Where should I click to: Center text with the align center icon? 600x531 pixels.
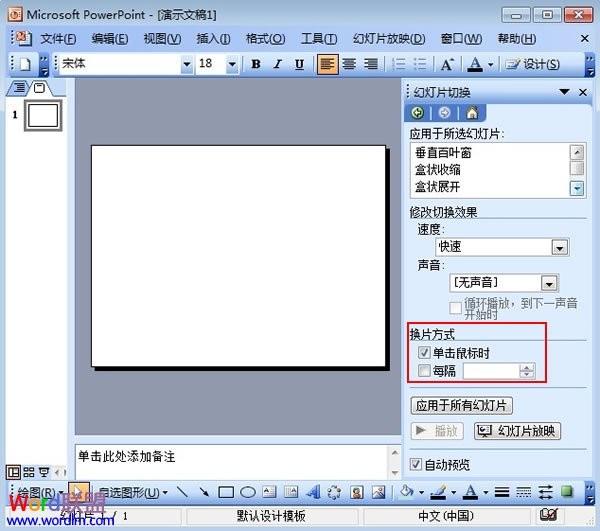pos(349,64)
